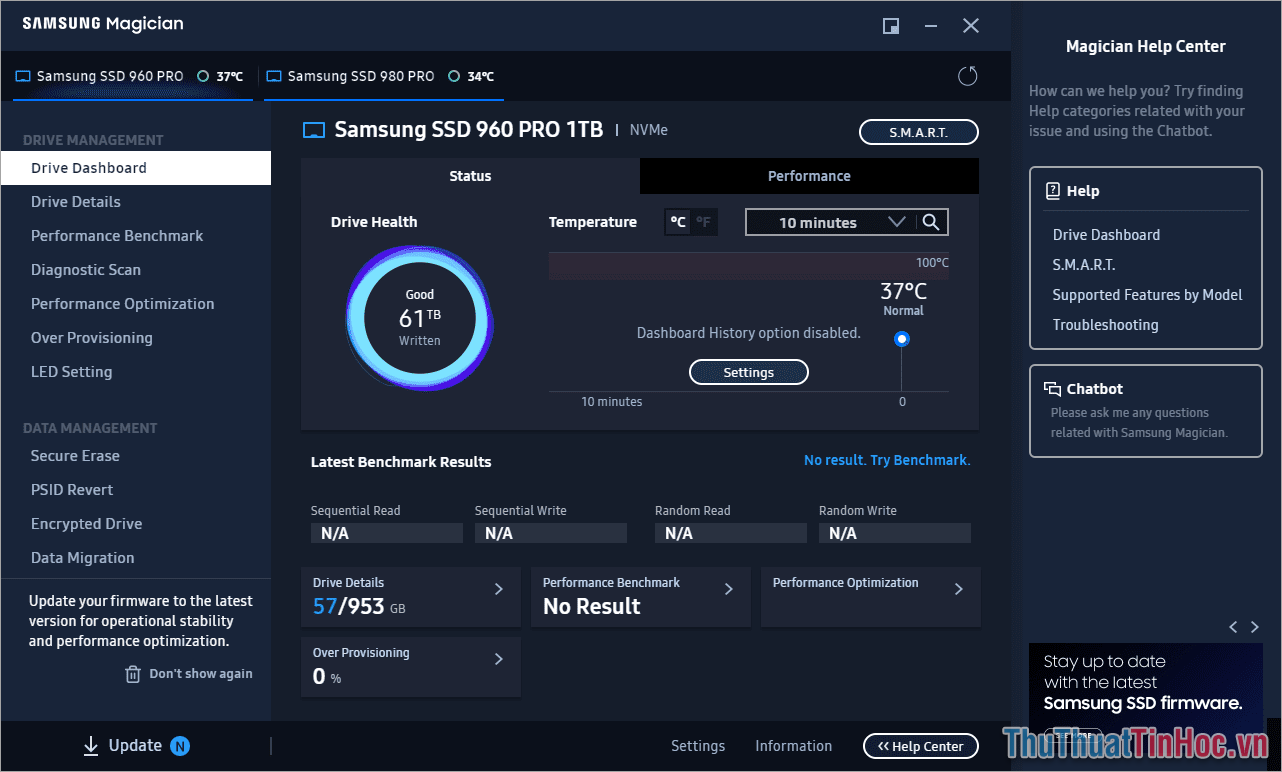Click the refresh icon near drive tabs
The height and width of the screenshot is (772, 1282).
tap(967, 76)
